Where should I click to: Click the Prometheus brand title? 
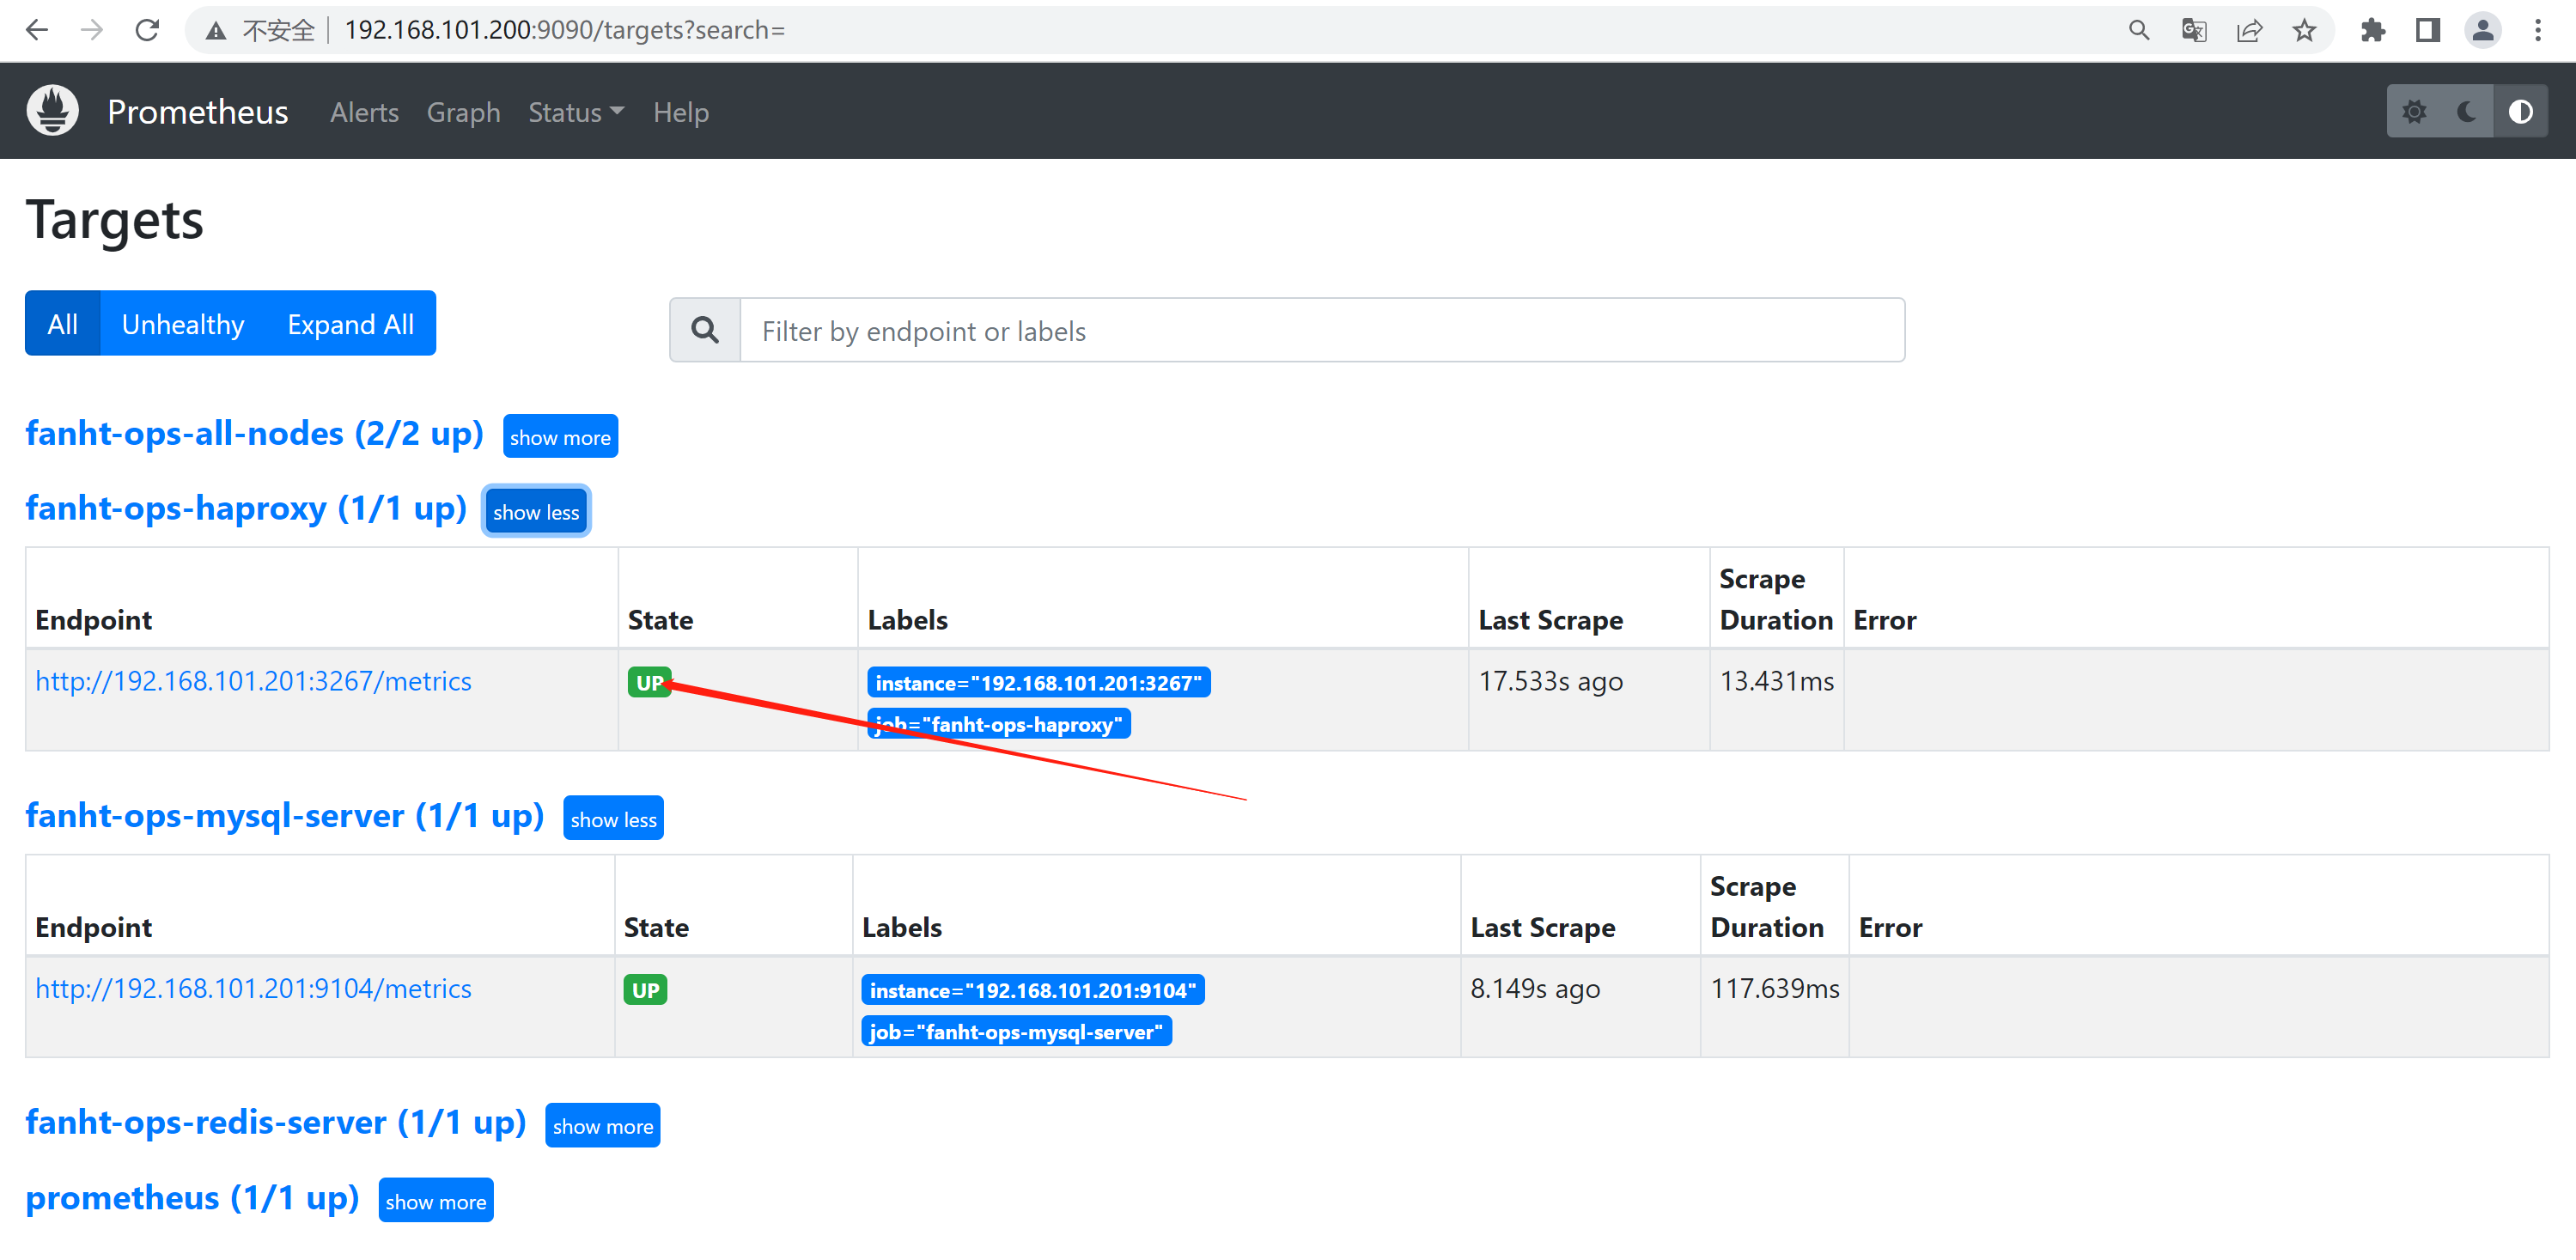click(197, 111)
